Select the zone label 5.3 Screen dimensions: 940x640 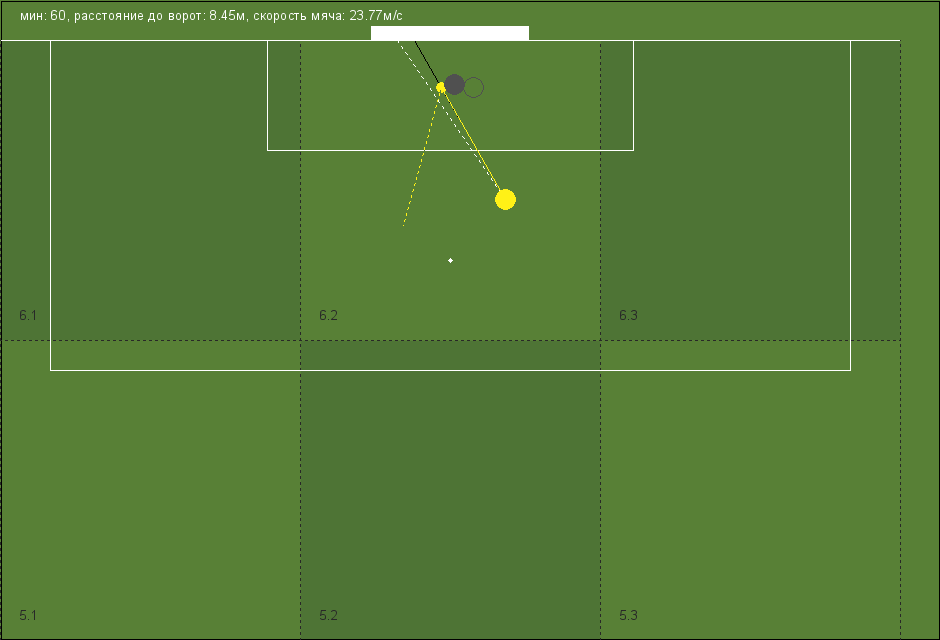point(628,615)
